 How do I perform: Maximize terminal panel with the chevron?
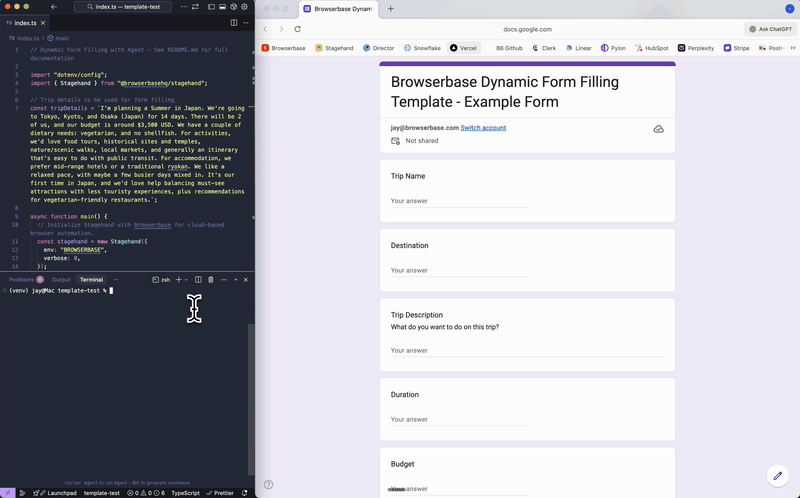(235, 280)
